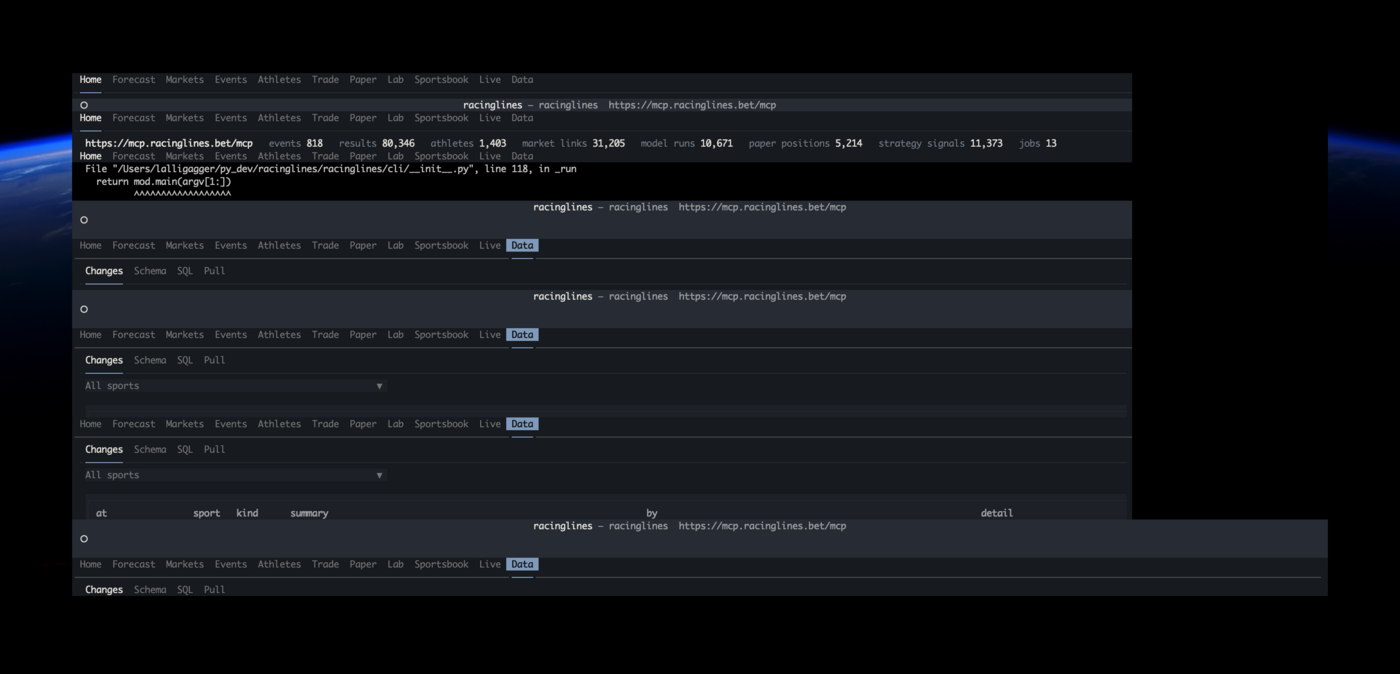
Task: Open Schema in sub-tab row above lower All sports dropdown
Action: tap(150, 449)
